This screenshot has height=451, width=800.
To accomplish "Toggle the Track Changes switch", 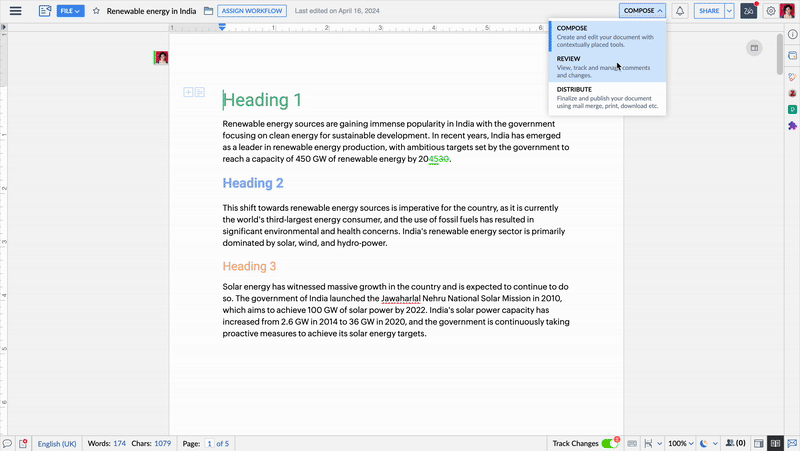I will tap(609, 443).
